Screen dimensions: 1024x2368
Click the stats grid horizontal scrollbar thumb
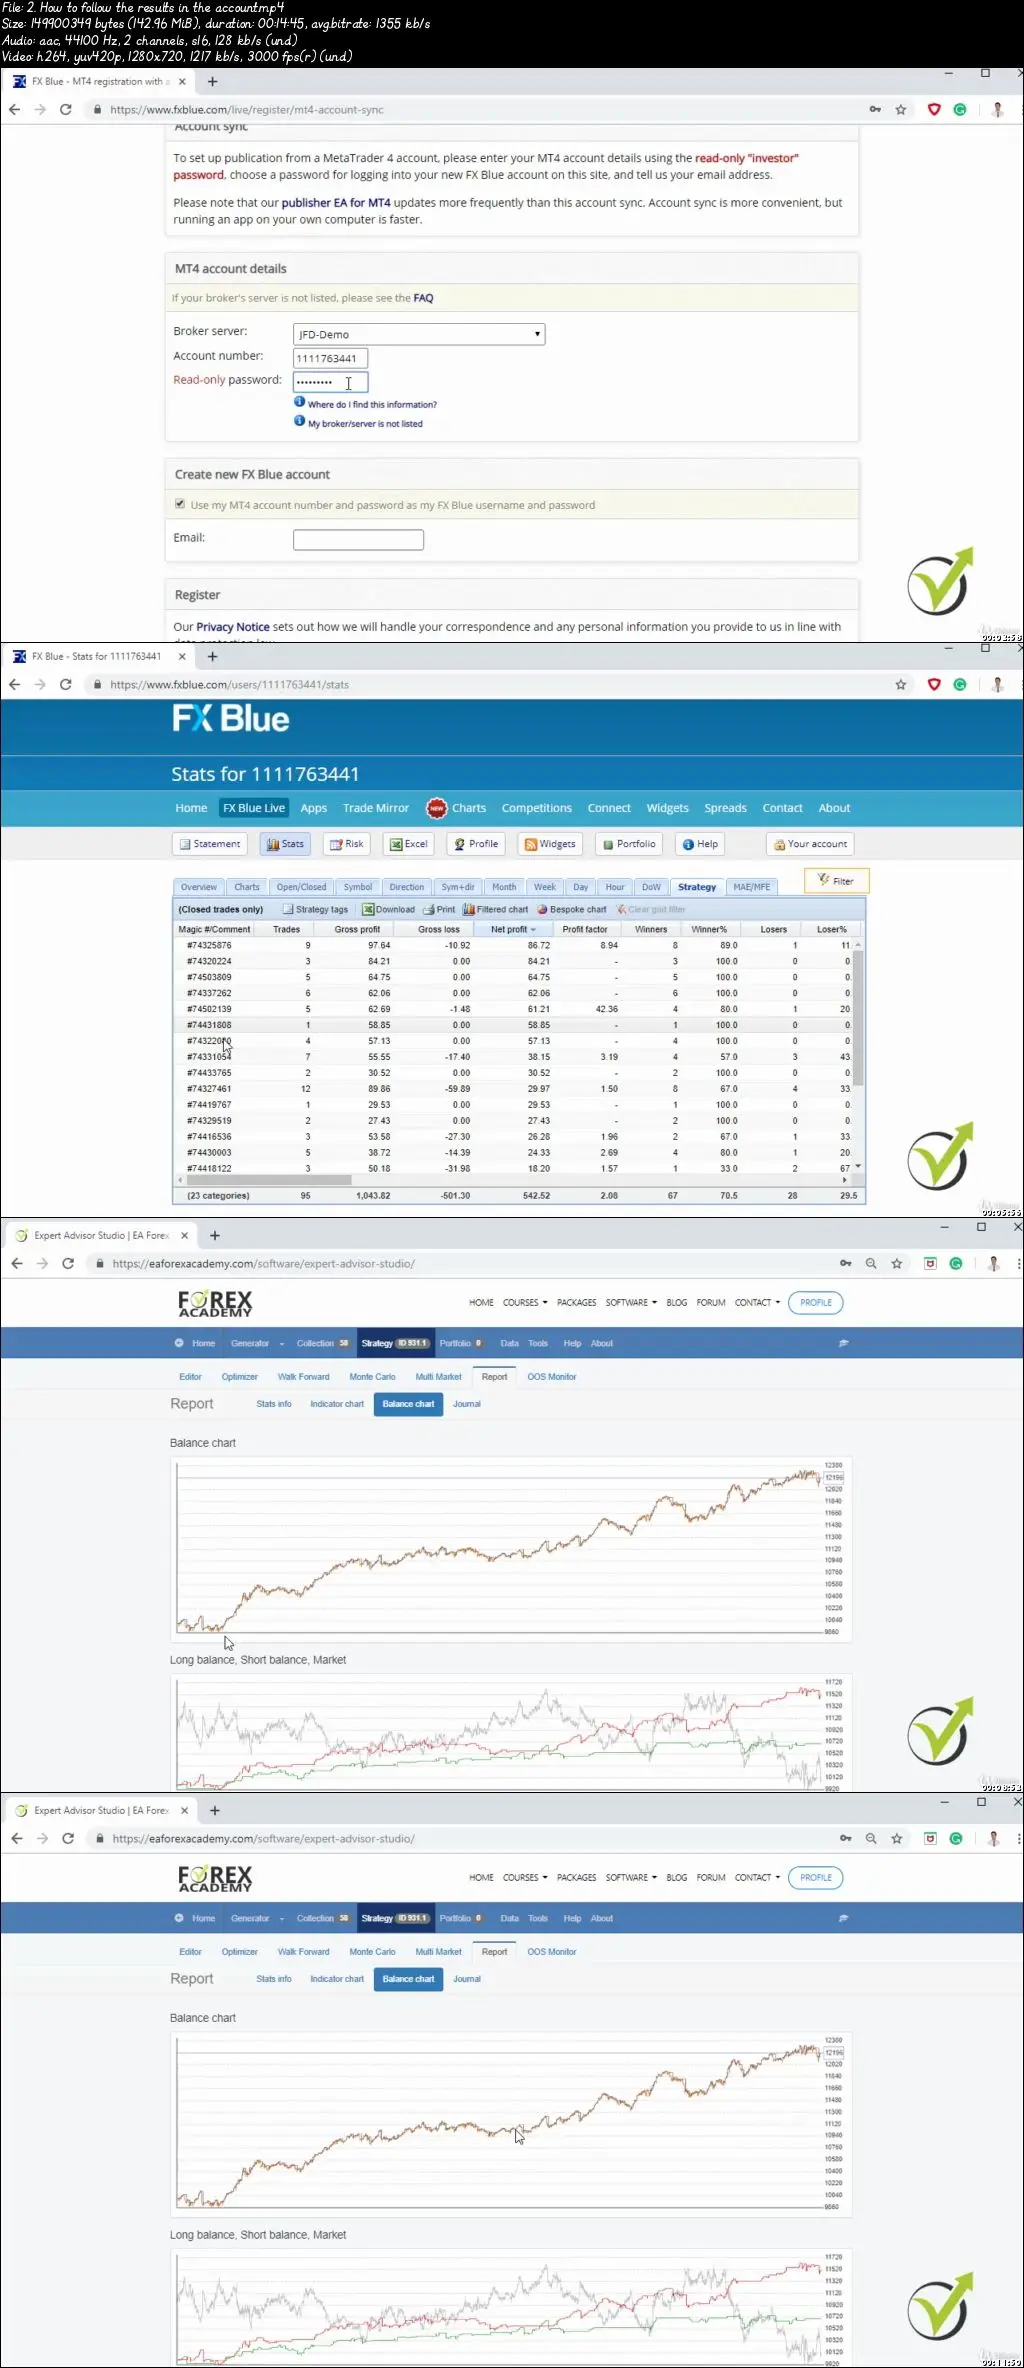click(x=269, y=1180)
